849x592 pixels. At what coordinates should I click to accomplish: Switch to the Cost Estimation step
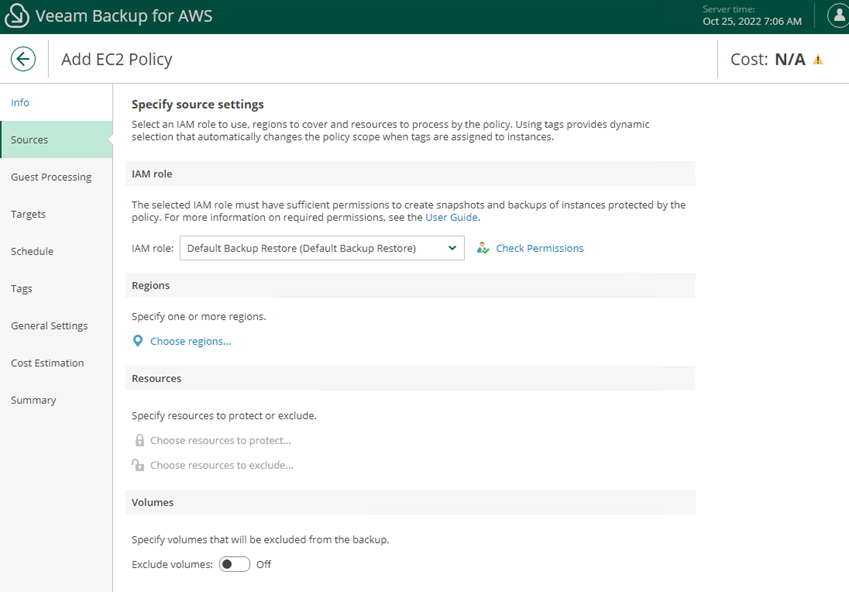point(47,363)
